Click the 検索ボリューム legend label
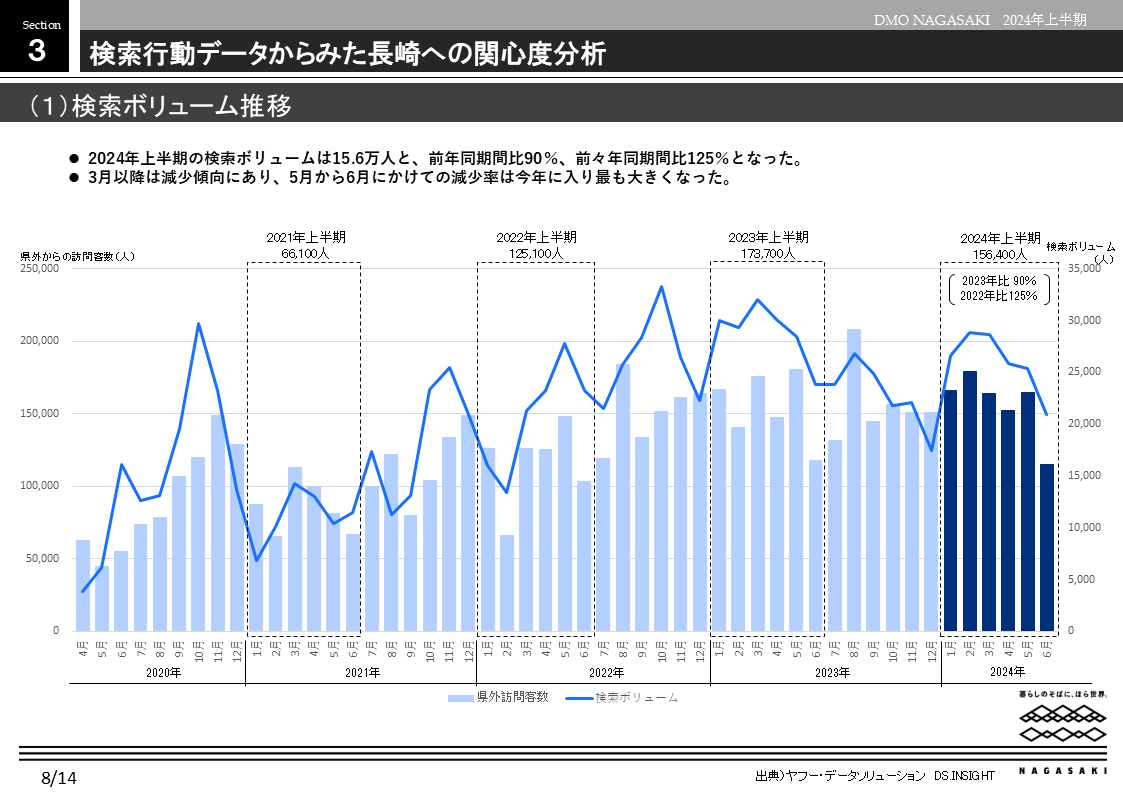Viewport: 1123px width, 794px height. (637, 697)
